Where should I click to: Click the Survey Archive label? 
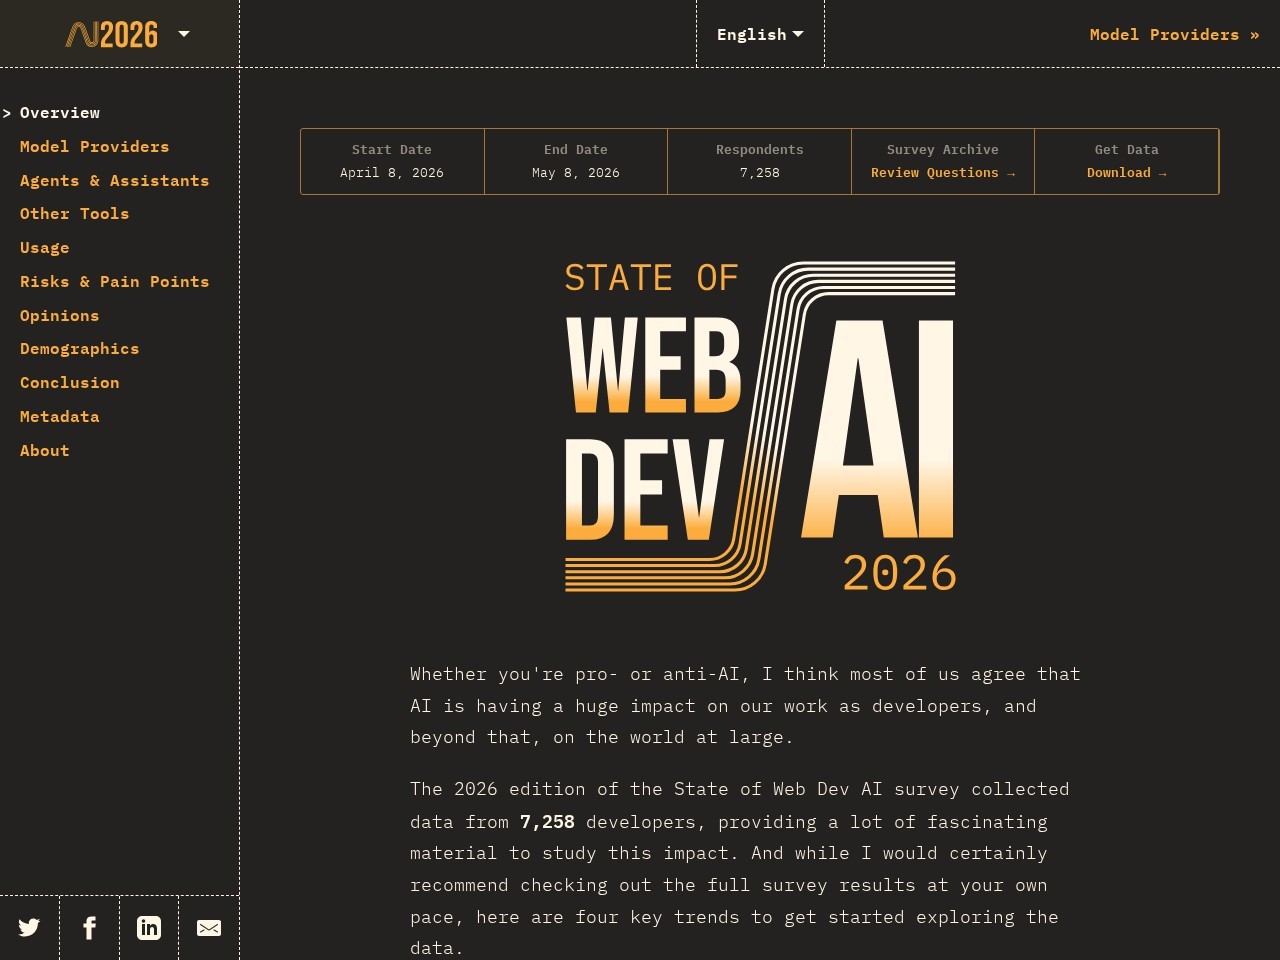[942, 150]
